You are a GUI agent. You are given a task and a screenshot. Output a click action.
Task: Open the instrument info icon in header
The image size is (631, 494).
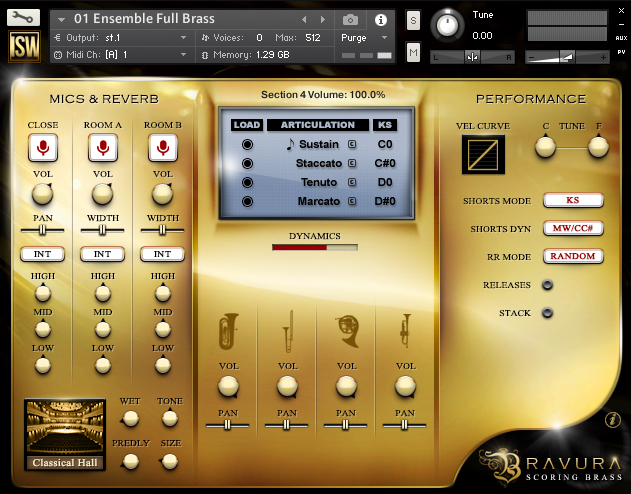tap(380, 20)
